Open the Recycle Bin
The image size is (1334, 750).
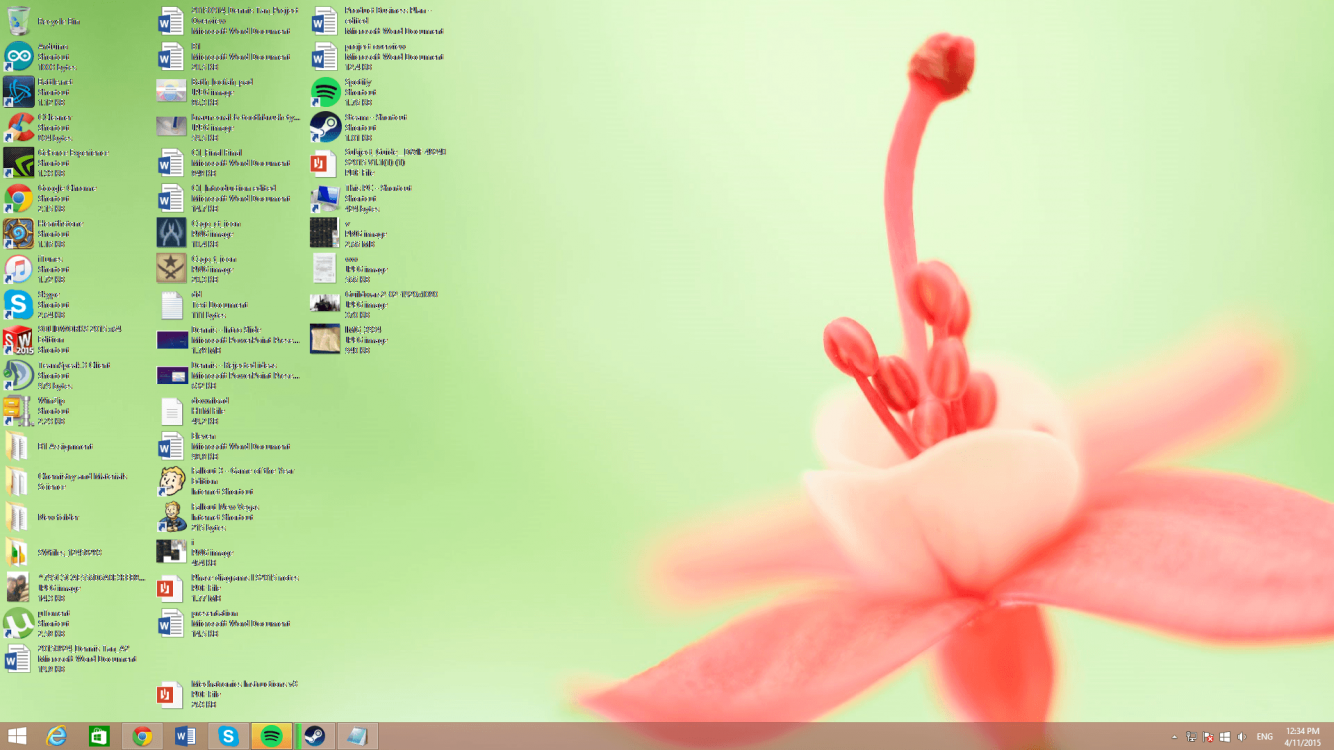point(16,18)
